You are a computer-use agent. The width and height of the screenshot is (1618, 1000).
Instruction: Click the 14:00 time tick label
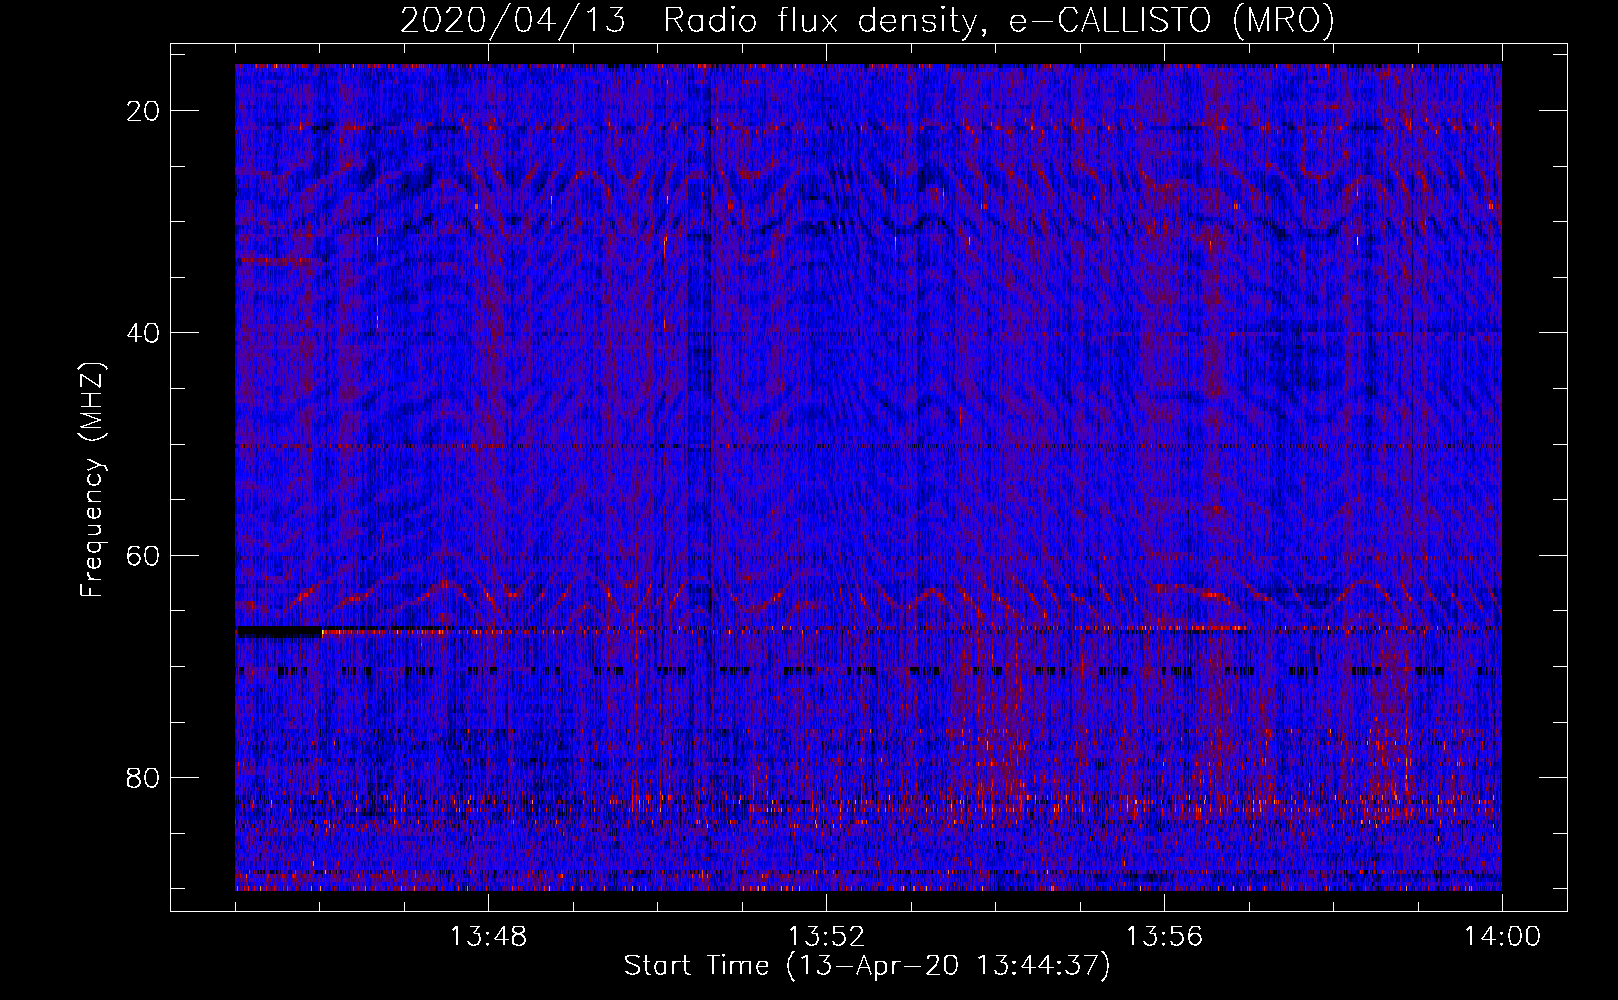1503,937
